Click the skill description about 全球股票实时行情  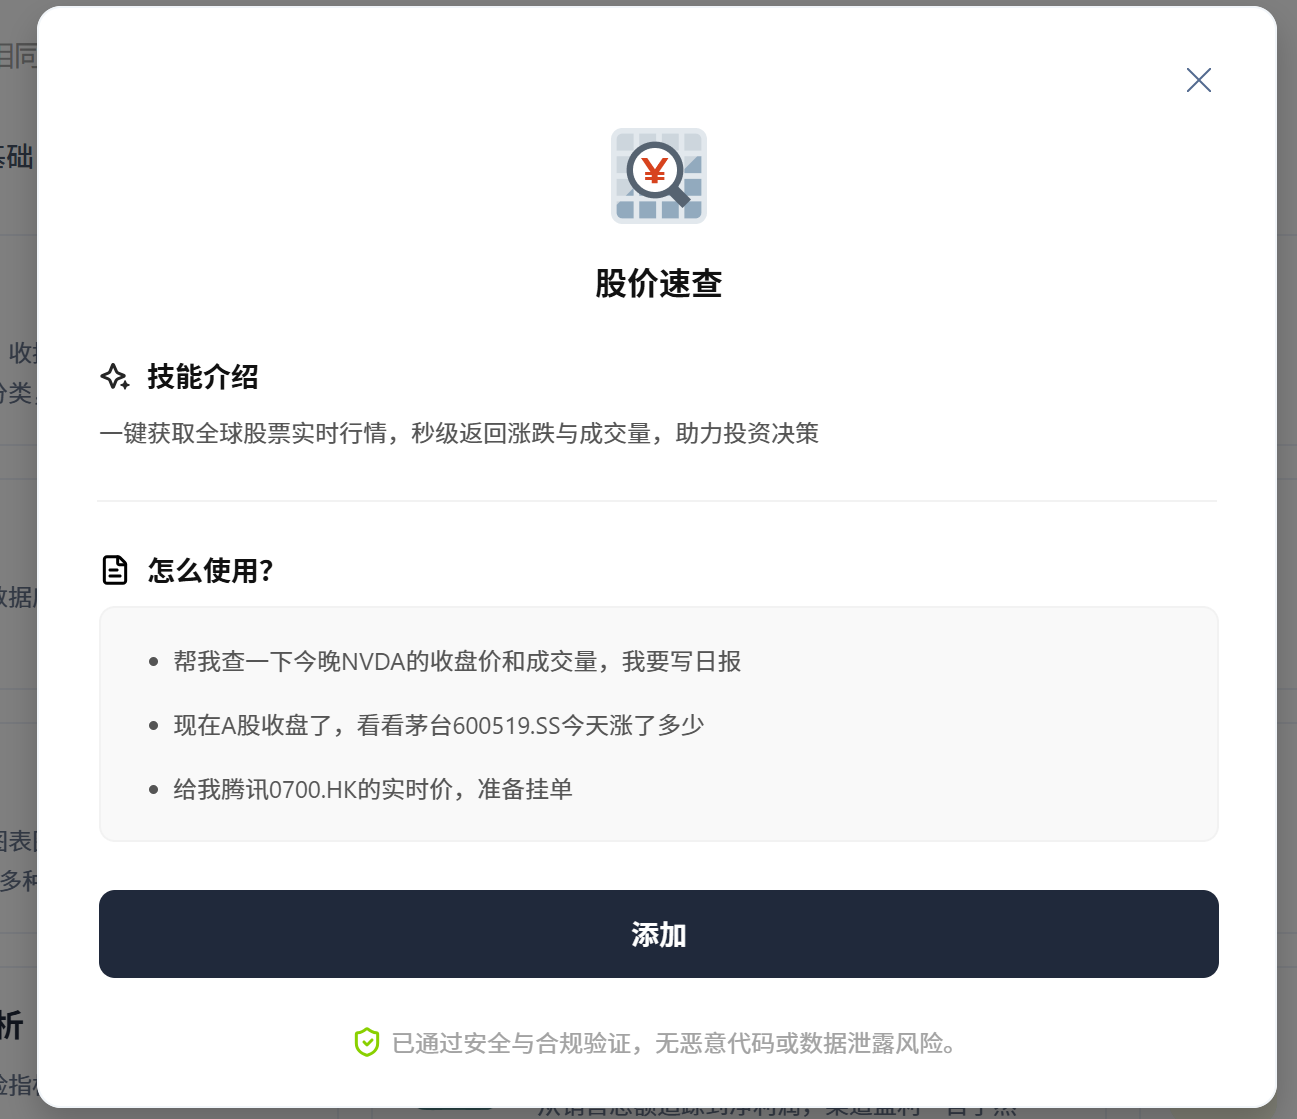click(x=459, y=433)
